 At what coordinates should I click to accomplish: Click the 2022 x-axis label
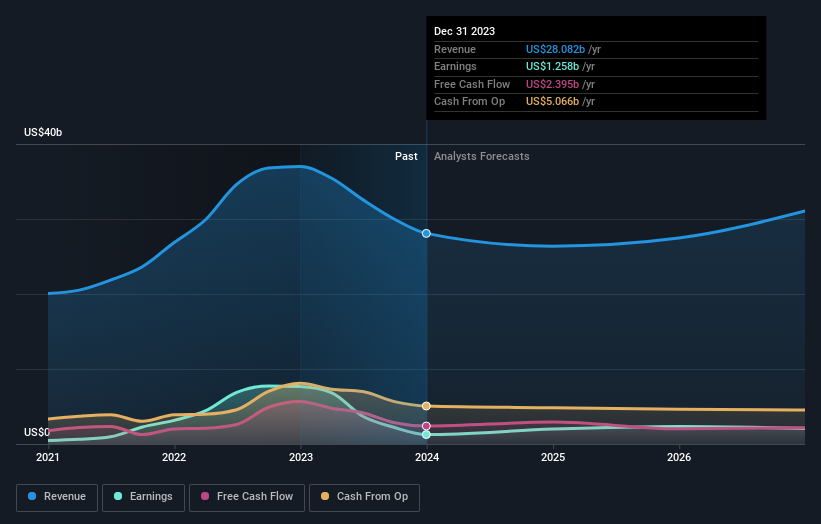pyautogui.click(x=174, y=457)
